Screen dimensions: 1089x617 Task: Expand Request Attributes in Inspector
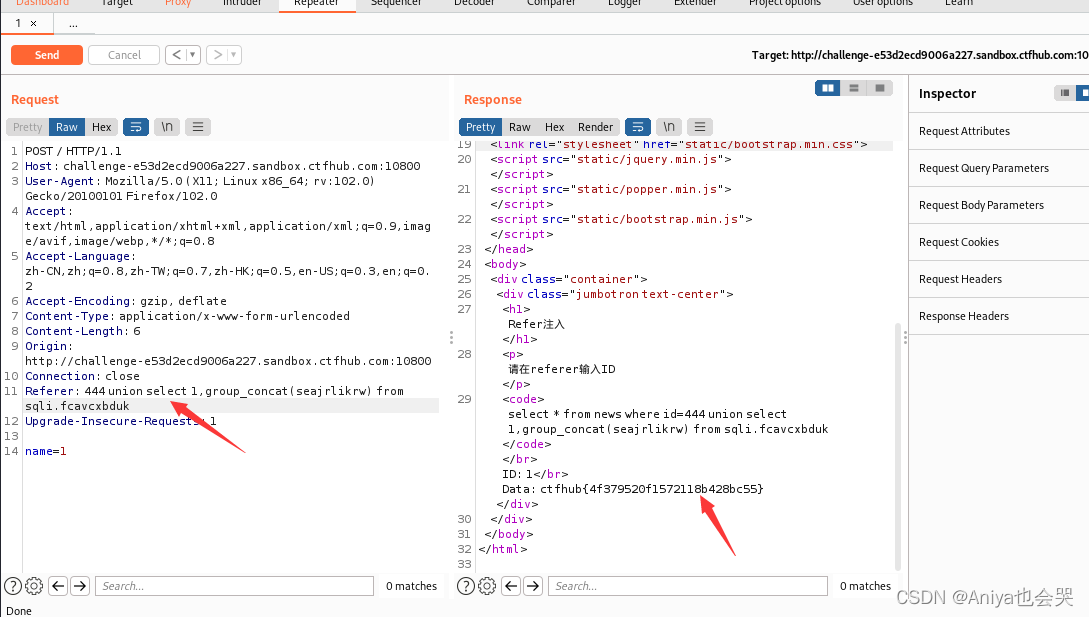(x=999, y=131)
